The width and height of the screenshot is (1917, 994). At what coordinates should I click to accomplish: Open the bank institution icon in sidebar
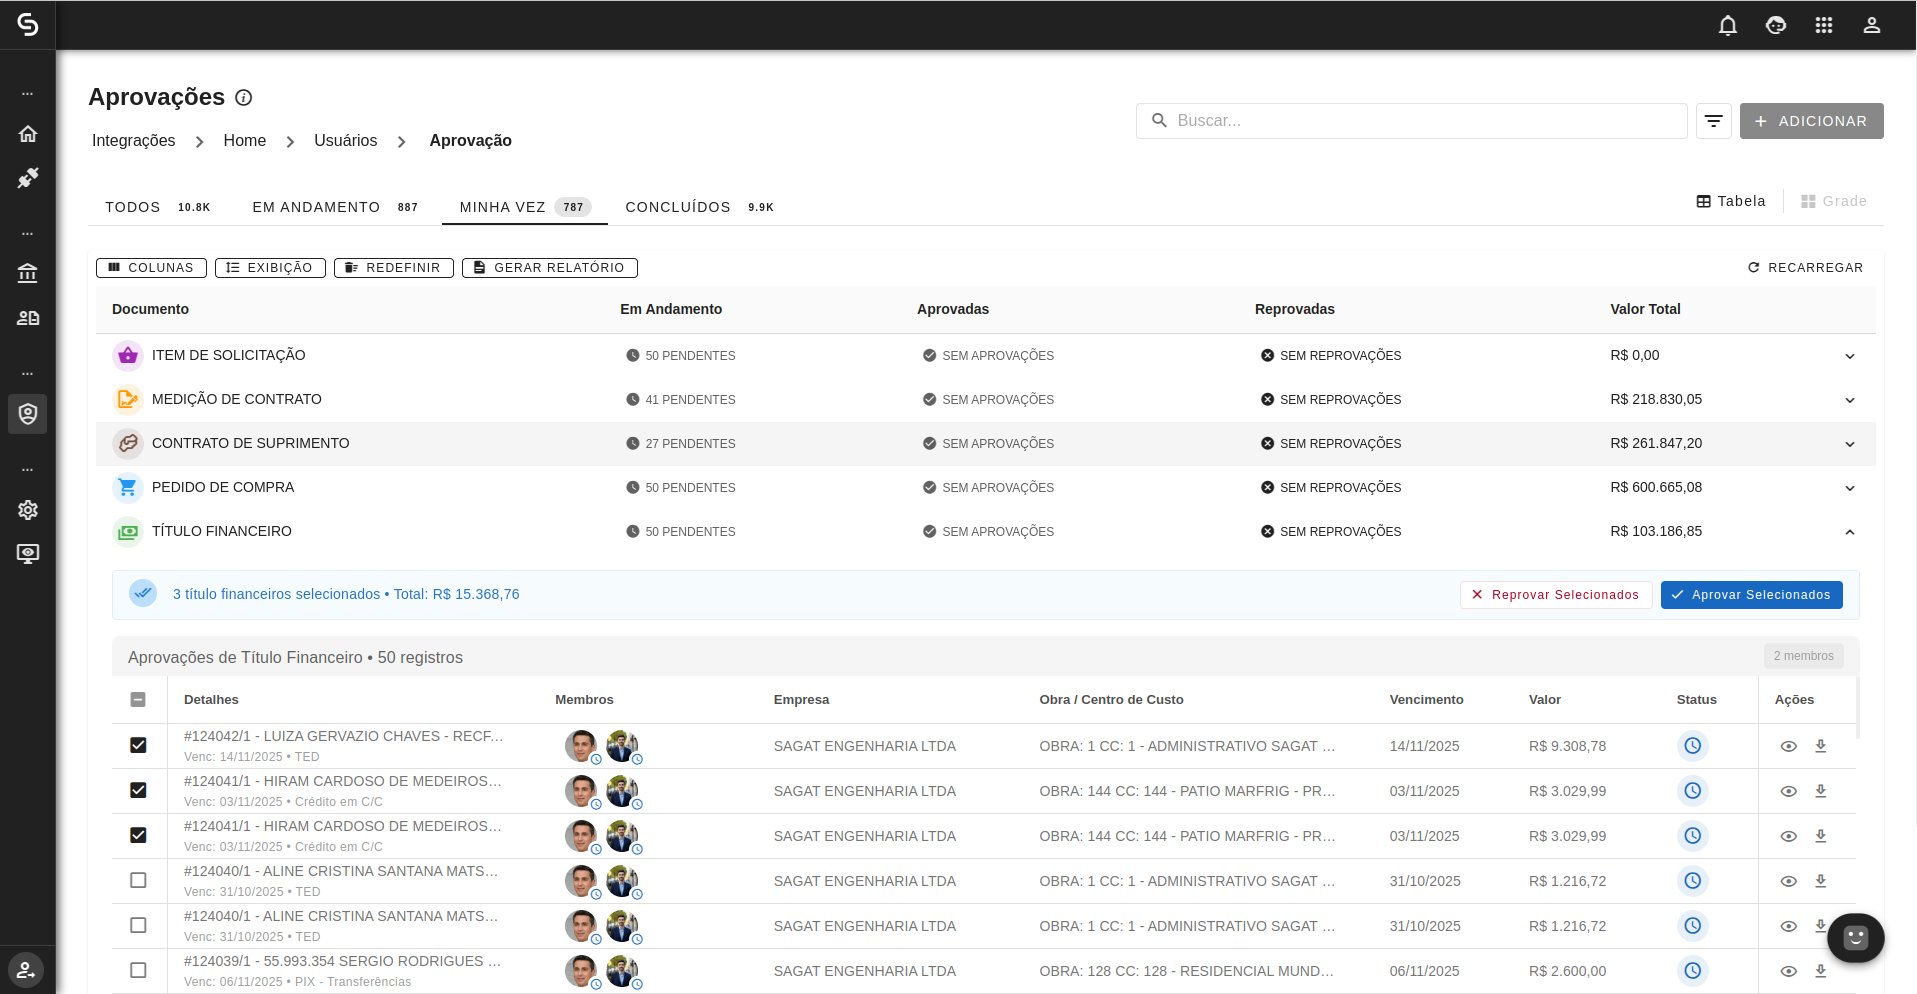[x=28, y=273]
